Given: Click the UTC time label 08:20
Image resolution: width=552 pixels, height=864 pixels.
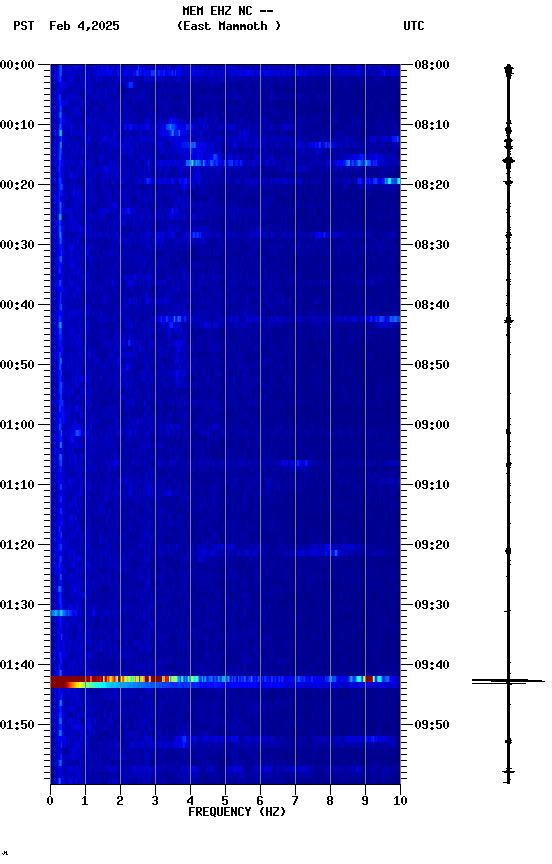Looking at the screenshot, I should click(x=432, y=185).
